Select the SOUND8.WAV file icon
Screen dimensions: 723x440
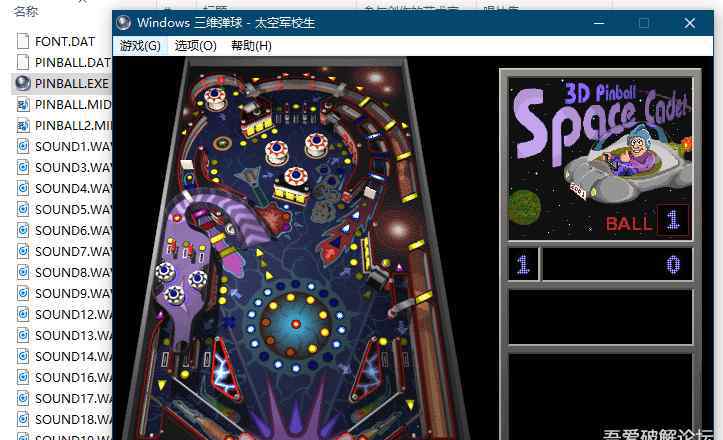(23, 272)
